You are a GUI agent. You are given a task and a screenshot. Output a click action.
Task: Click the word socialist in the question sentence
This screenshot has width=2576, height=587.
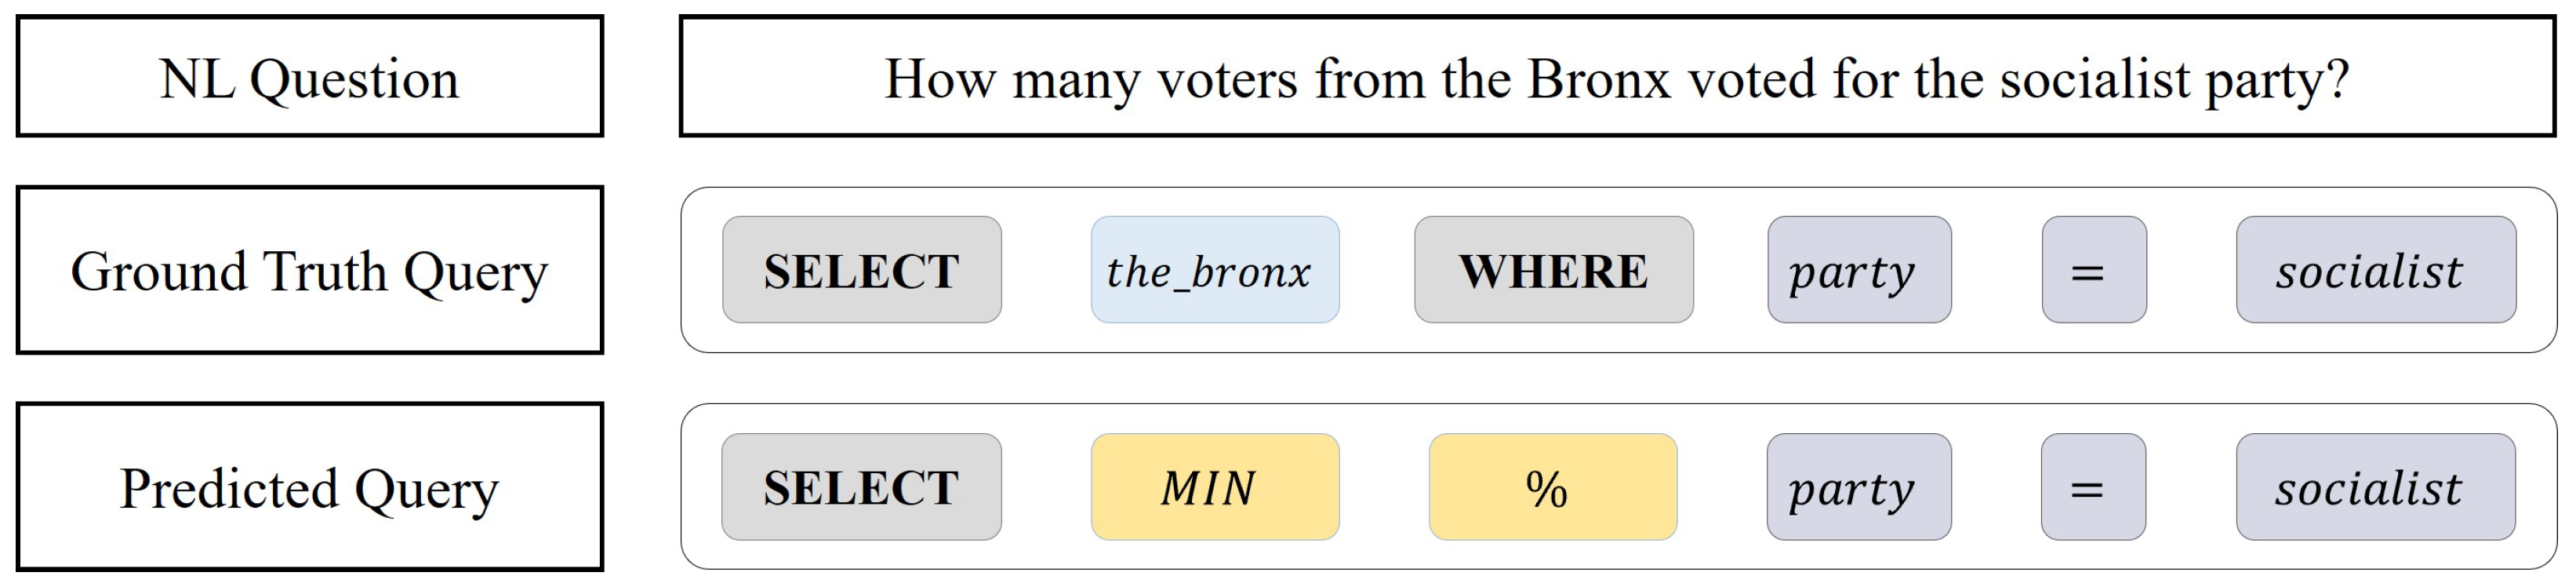(x=2094, y=79)
